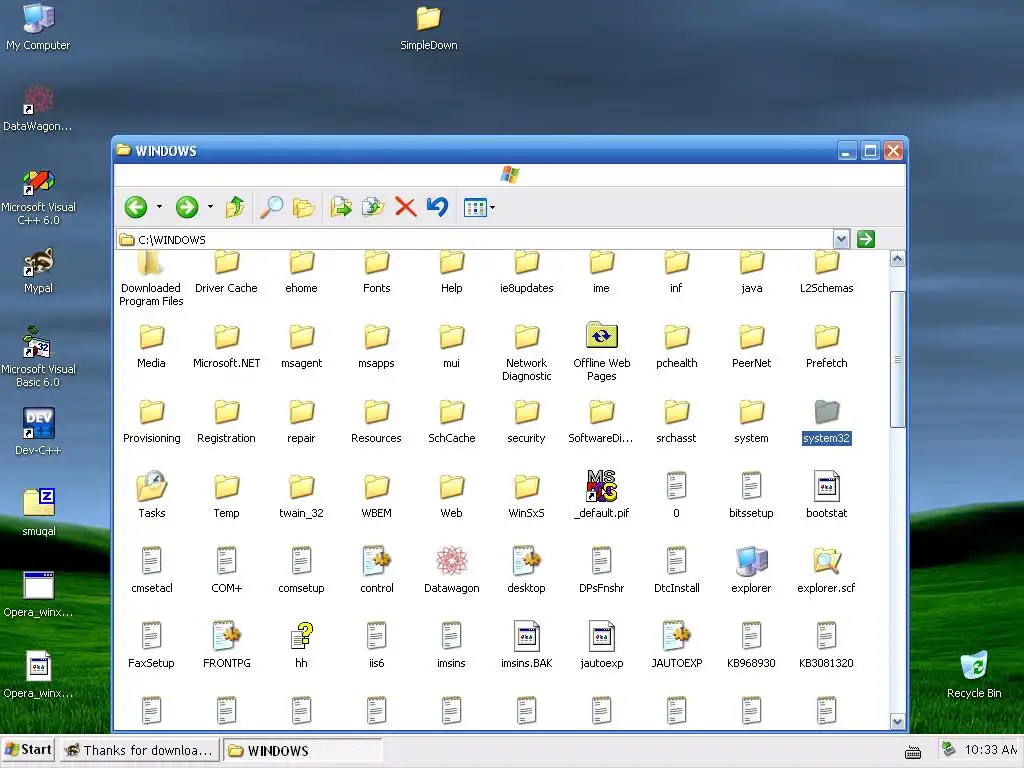The image size is (1024, 768).
Task: Click the clock showing 10:33 AM
Action: tap(991, 750)
